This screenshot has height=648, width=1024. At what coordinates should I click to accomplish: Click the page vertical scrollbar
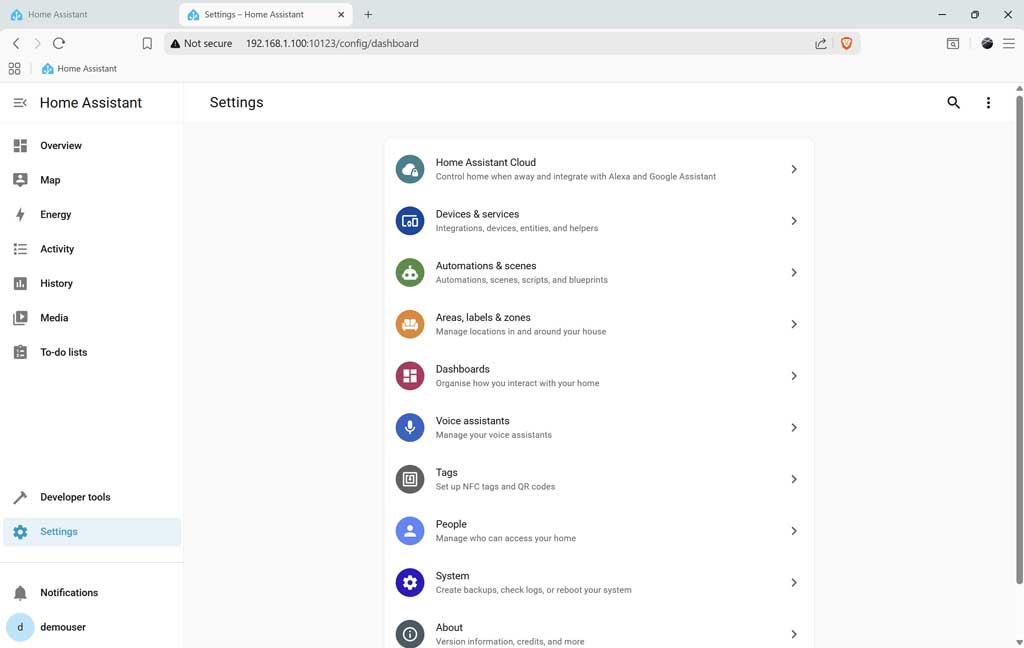(x=1019, y=340)
